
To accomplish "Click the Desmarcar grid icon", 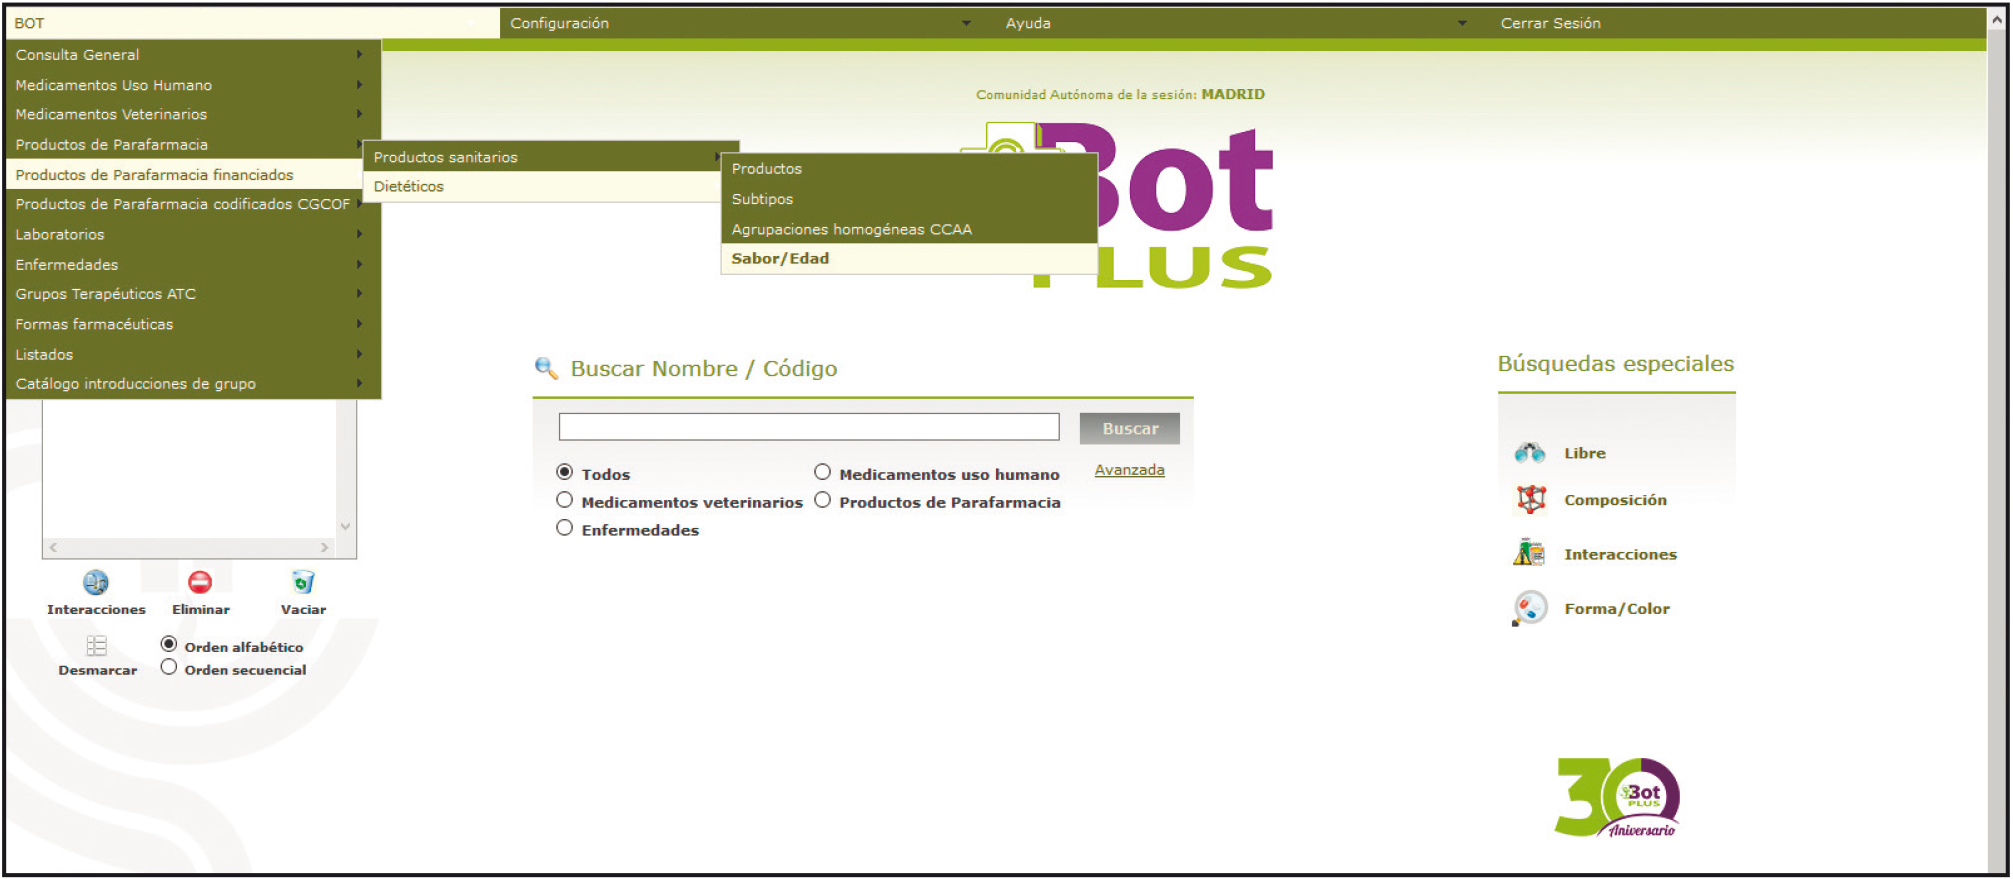I will [x=97, y=646].
